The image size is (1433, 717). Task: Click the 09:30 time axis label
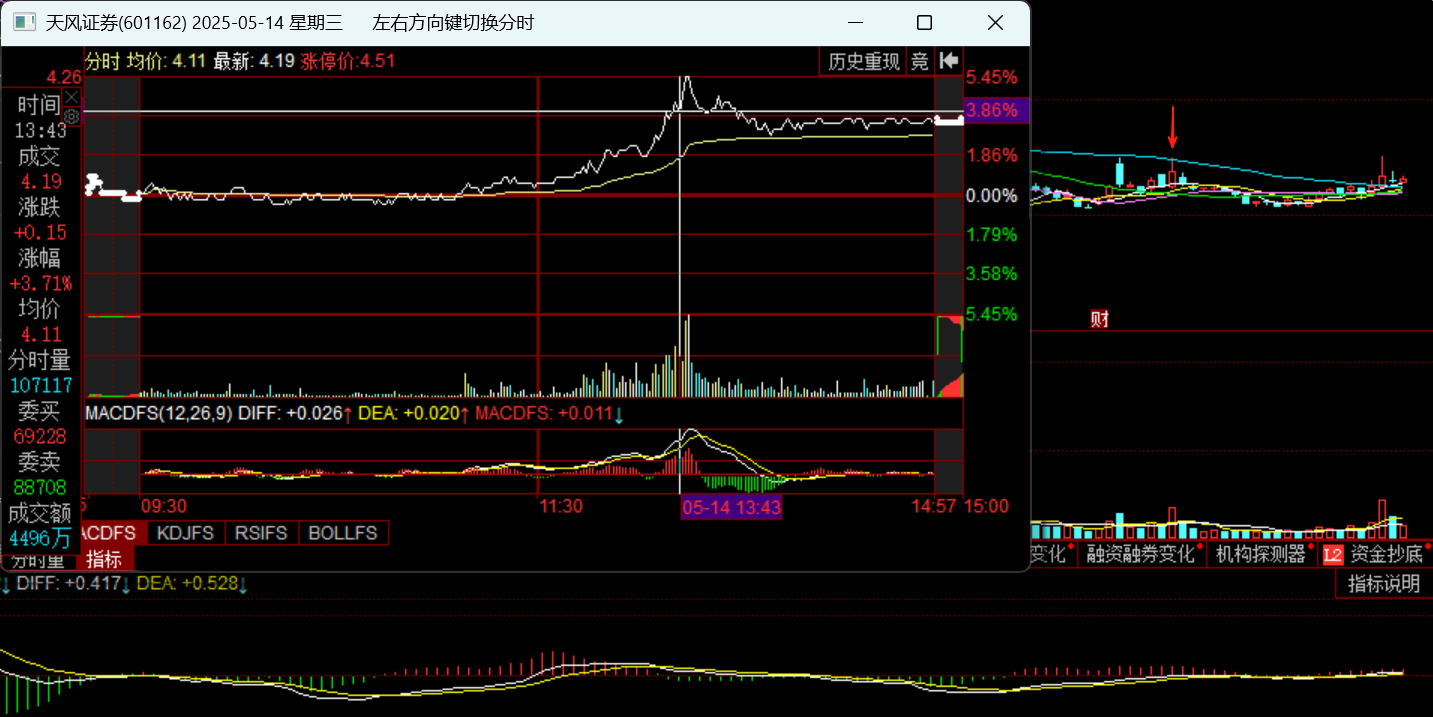click(164, 507)
